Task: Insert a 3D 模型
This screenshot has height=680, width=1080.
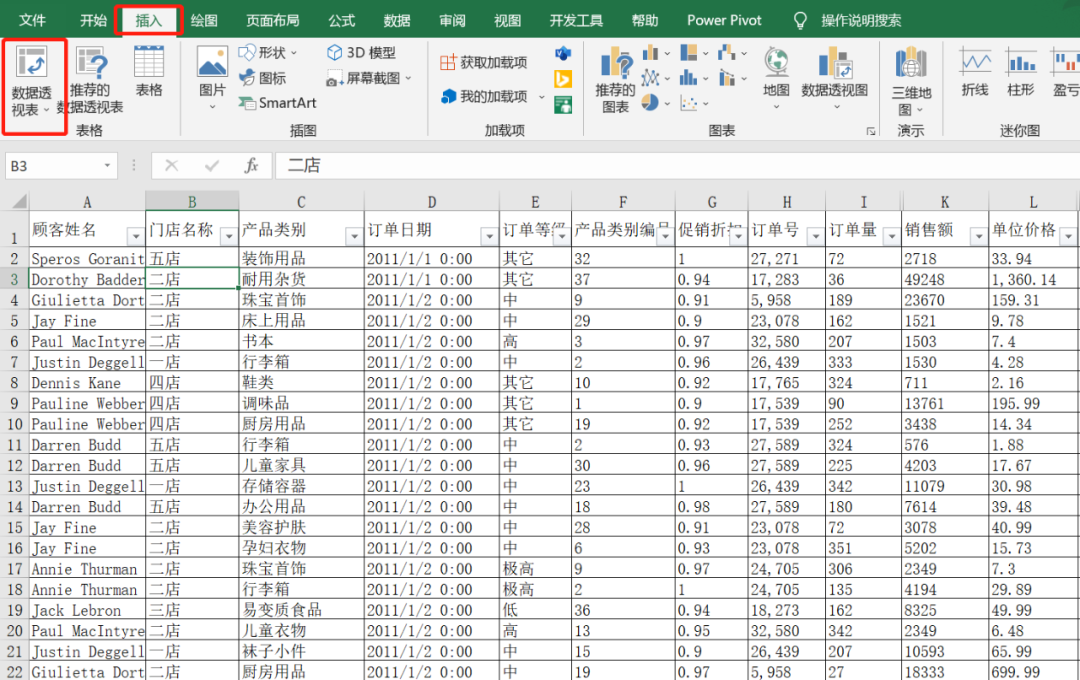Action: (362, 53)
